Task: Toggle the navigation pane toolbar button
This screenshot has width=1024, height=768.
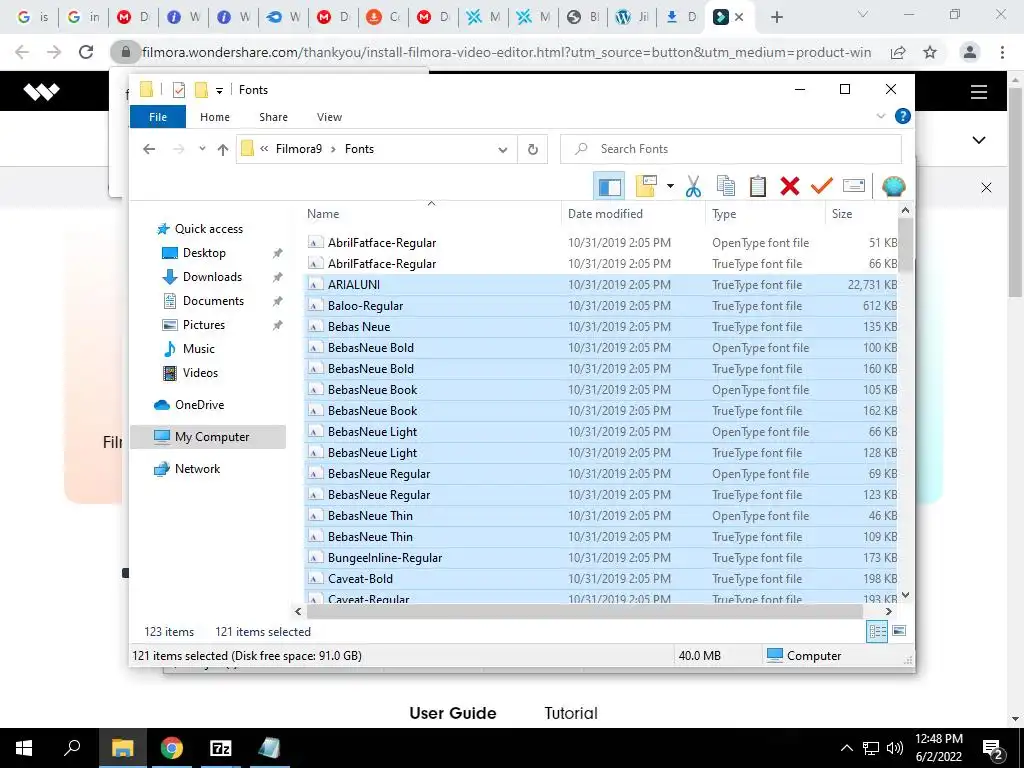Action: coord(609,187)
